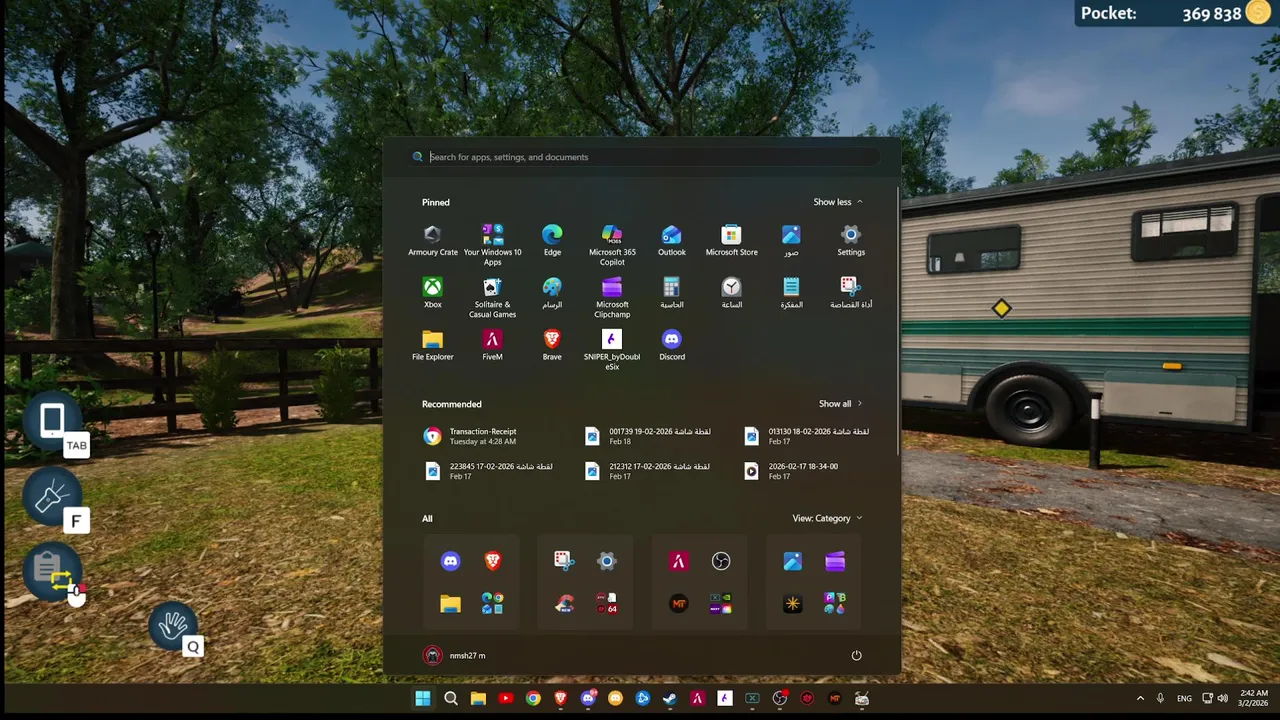Open the orange asterisk app in All grid
The image size is (1280, 720).
792,604
